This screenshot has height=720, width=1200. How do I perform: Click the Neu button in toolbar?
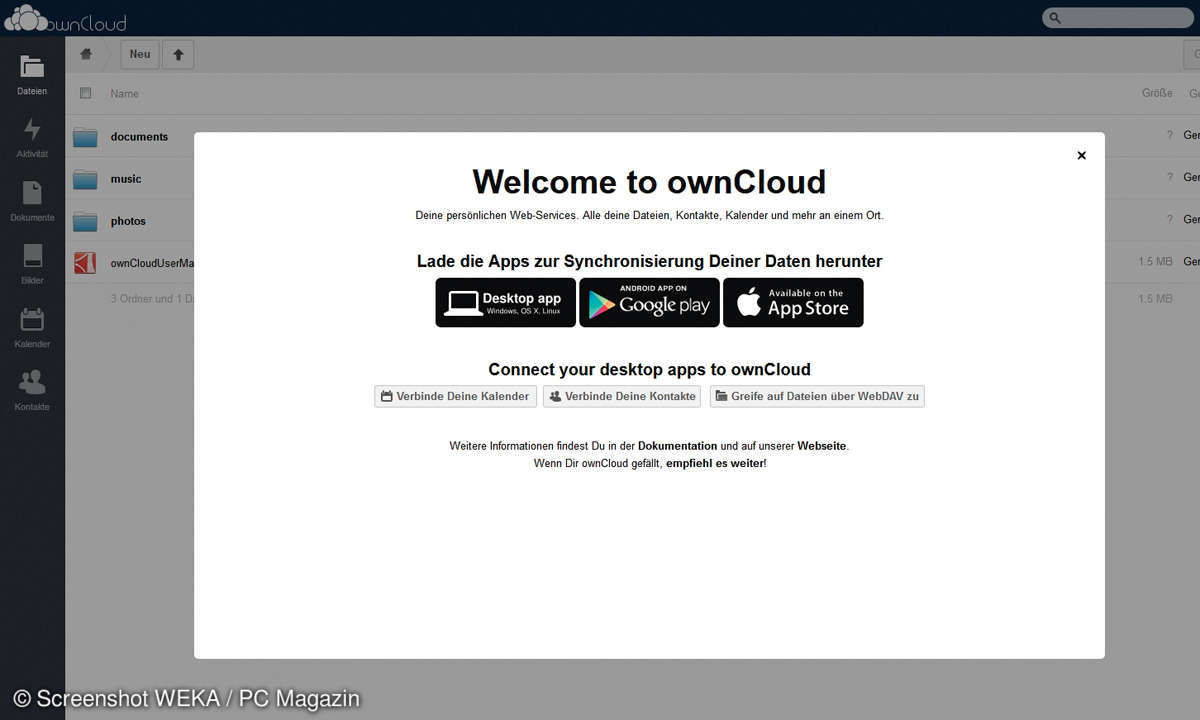click(140, 55)
